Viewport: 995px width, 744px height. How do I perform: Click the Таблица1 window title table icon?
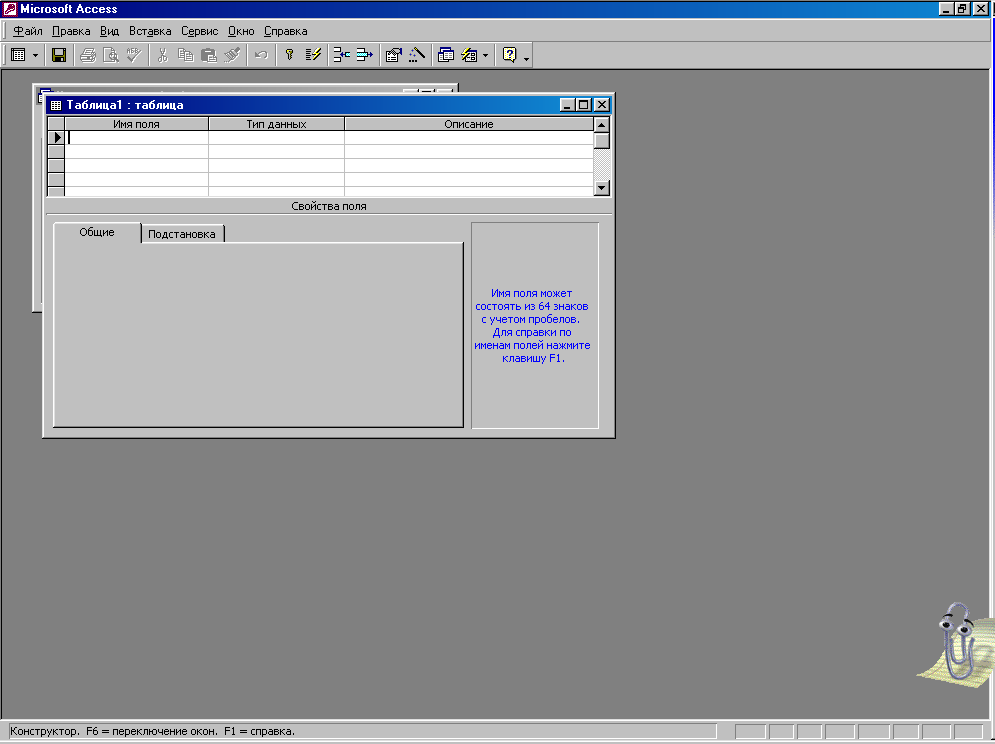56,105
